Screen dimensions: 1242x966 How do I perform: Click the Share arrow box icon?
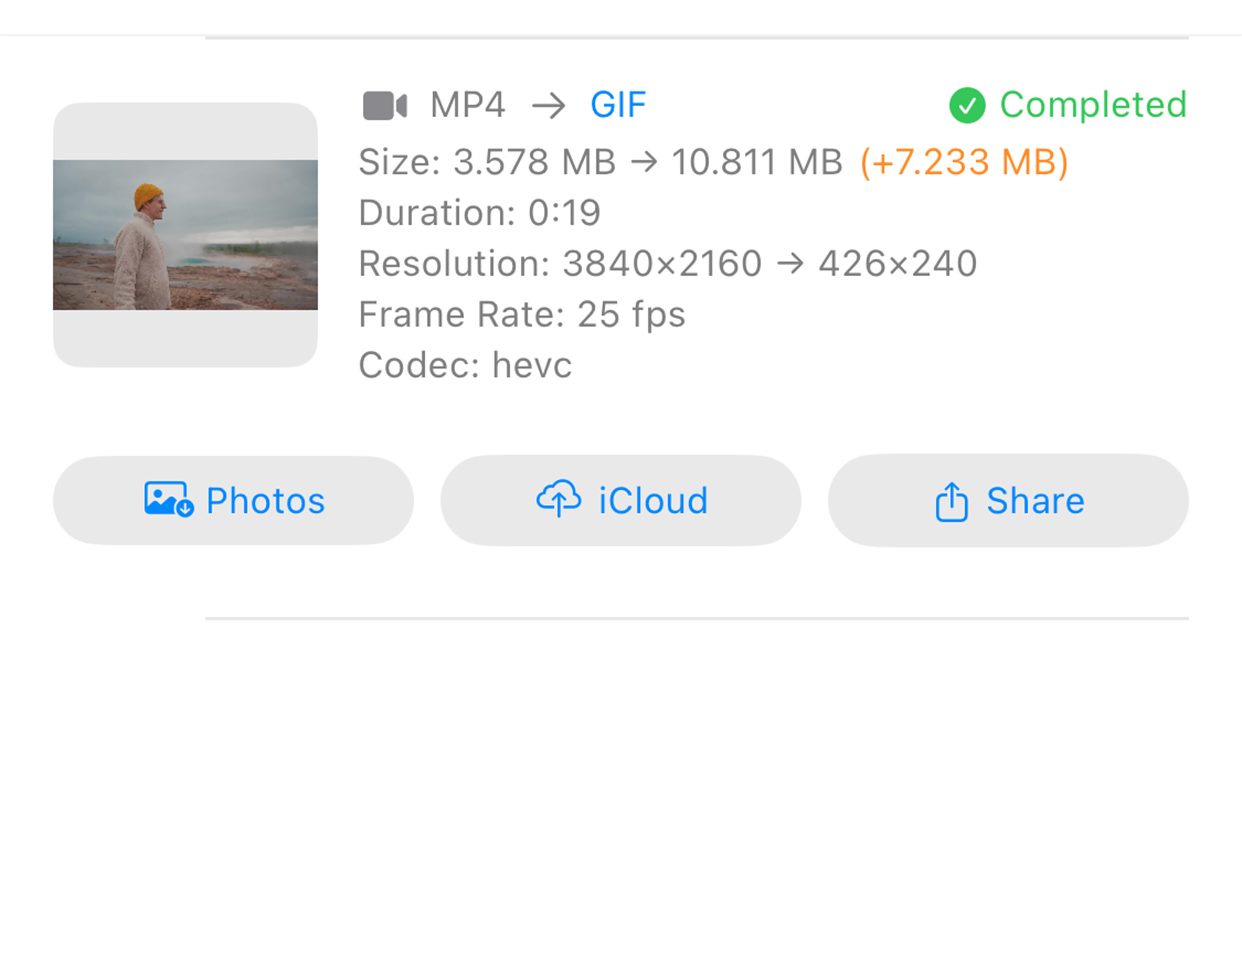click(951, 501)
